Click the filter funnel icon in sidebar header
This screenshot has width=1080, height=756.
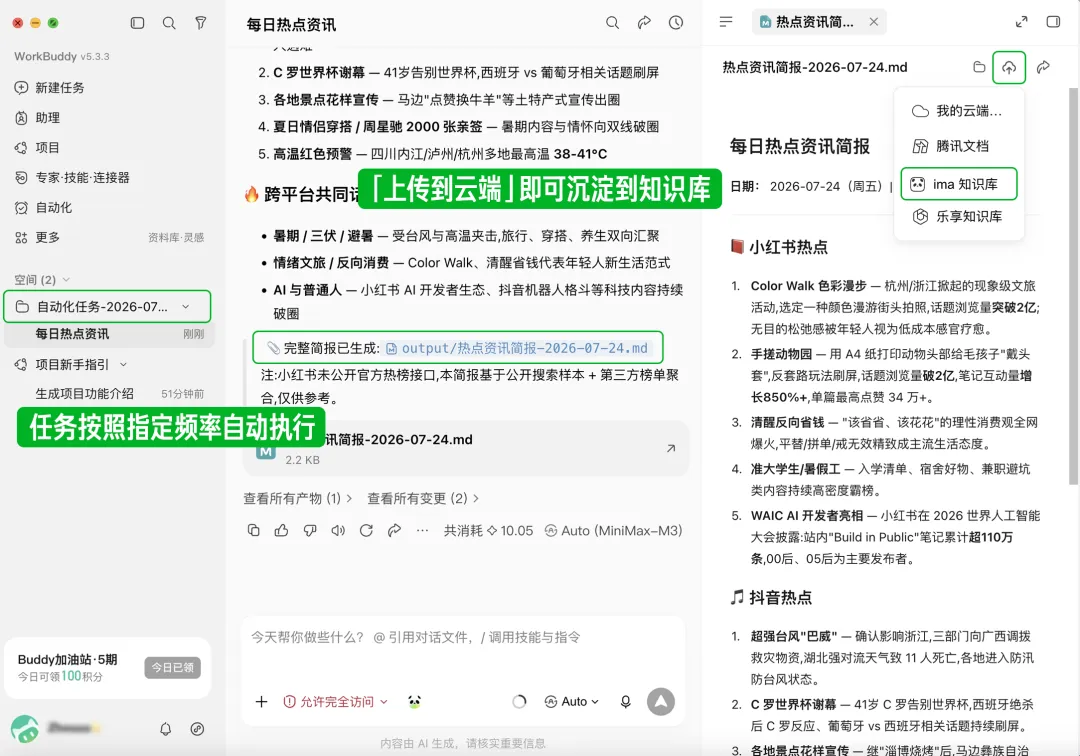click(x=200, y=23)
